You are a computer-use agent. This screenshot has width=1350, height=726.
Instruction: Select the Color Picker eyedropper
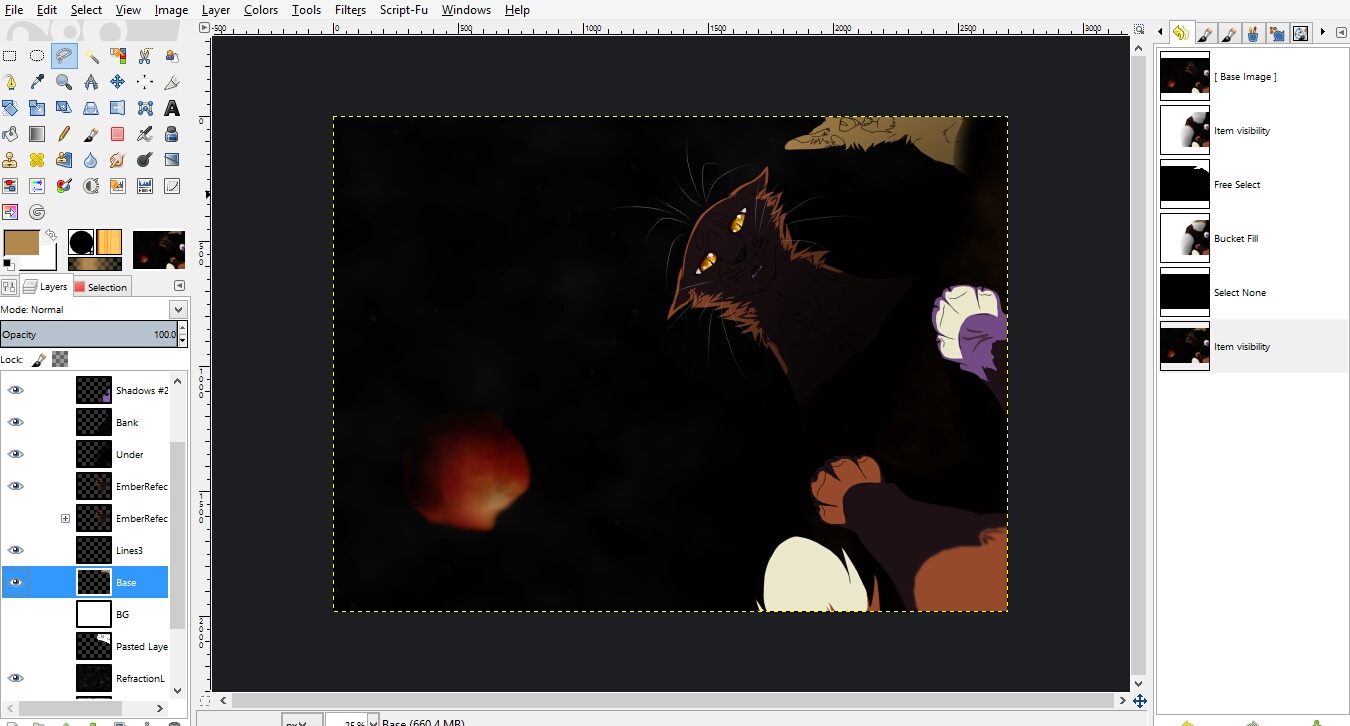[x=37, y=82]
